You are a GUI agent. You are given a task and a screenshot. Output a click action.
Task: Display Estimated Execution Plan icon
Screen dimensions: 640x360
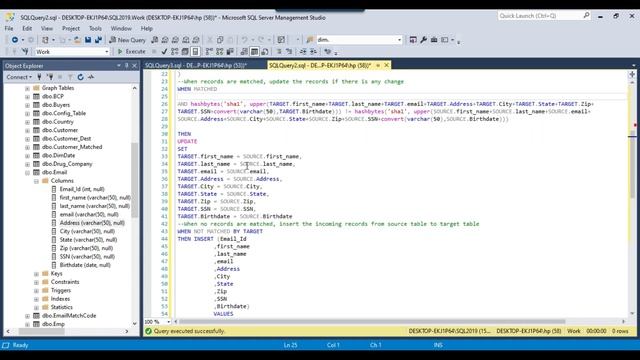[x=174, y=51]
